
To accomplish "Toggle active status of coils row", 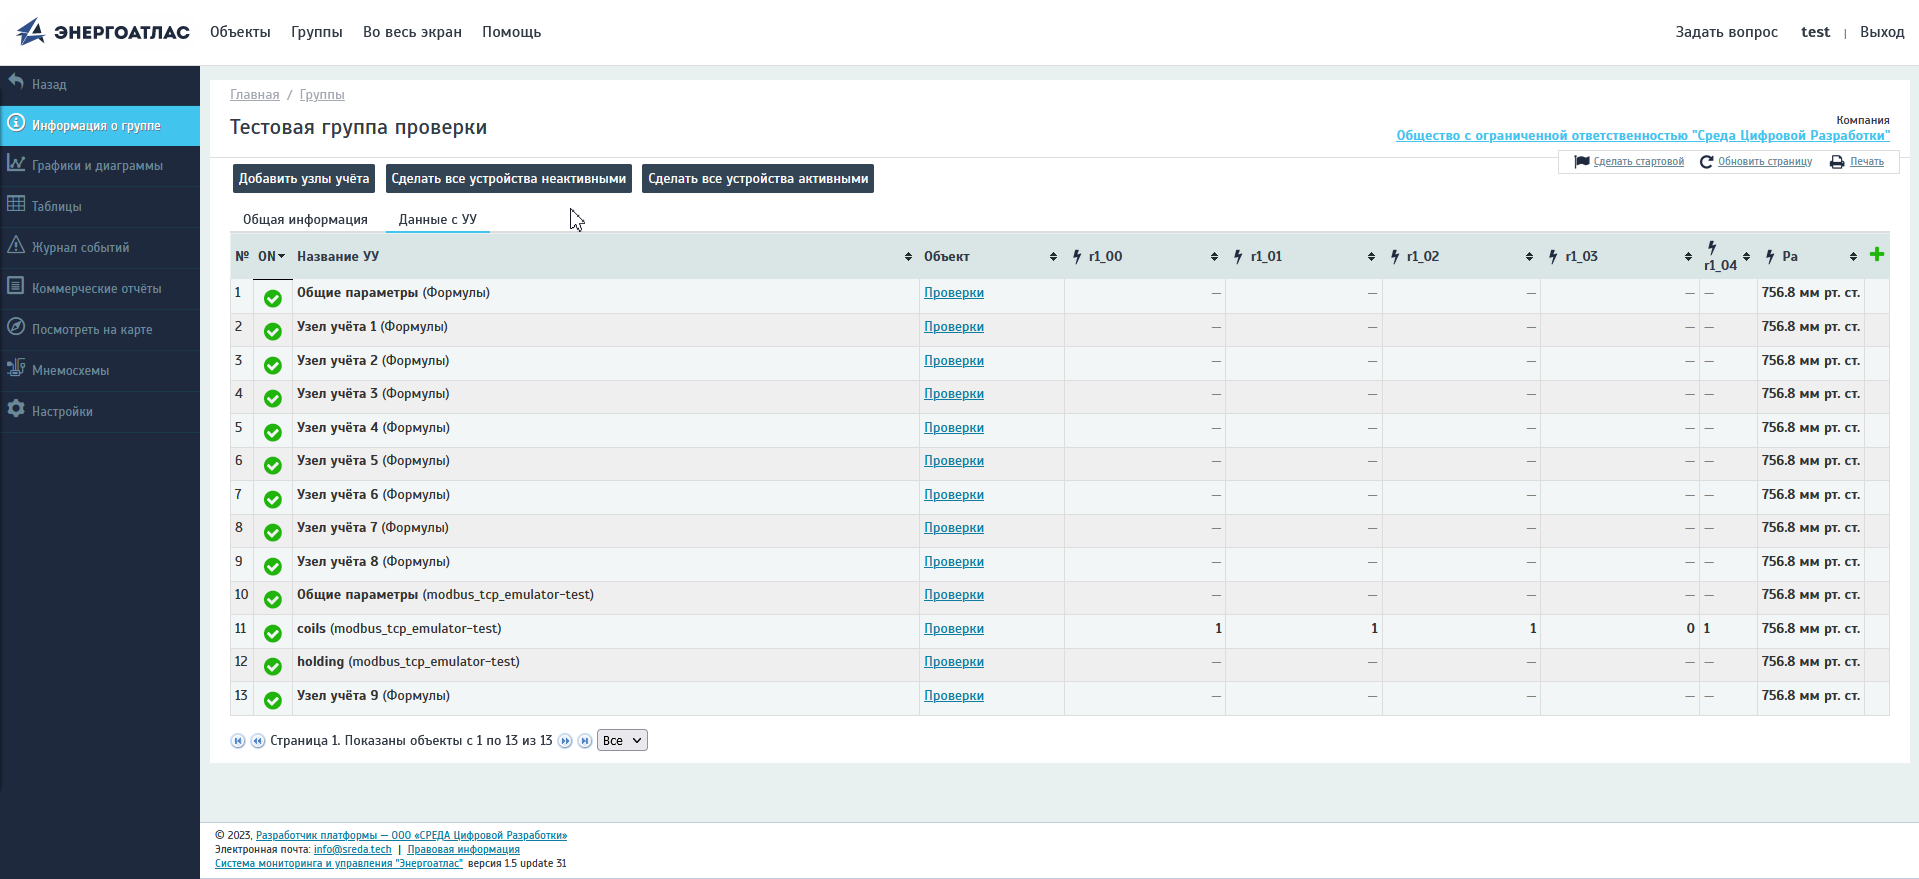I will point(272,633).
